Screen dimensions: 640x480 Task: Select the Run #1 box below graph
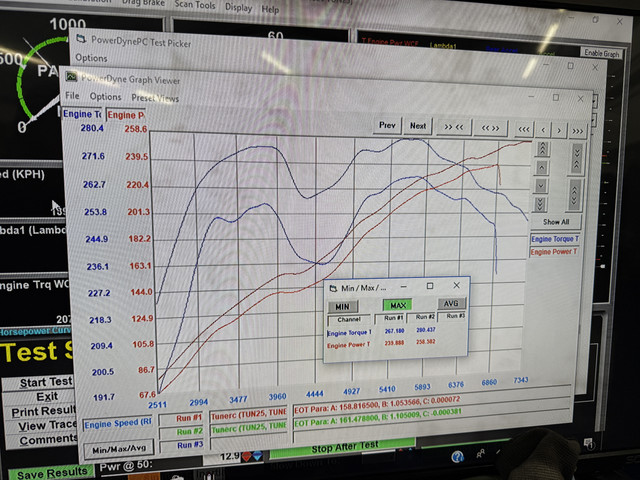pyautogui.click(x=182, y=418)
